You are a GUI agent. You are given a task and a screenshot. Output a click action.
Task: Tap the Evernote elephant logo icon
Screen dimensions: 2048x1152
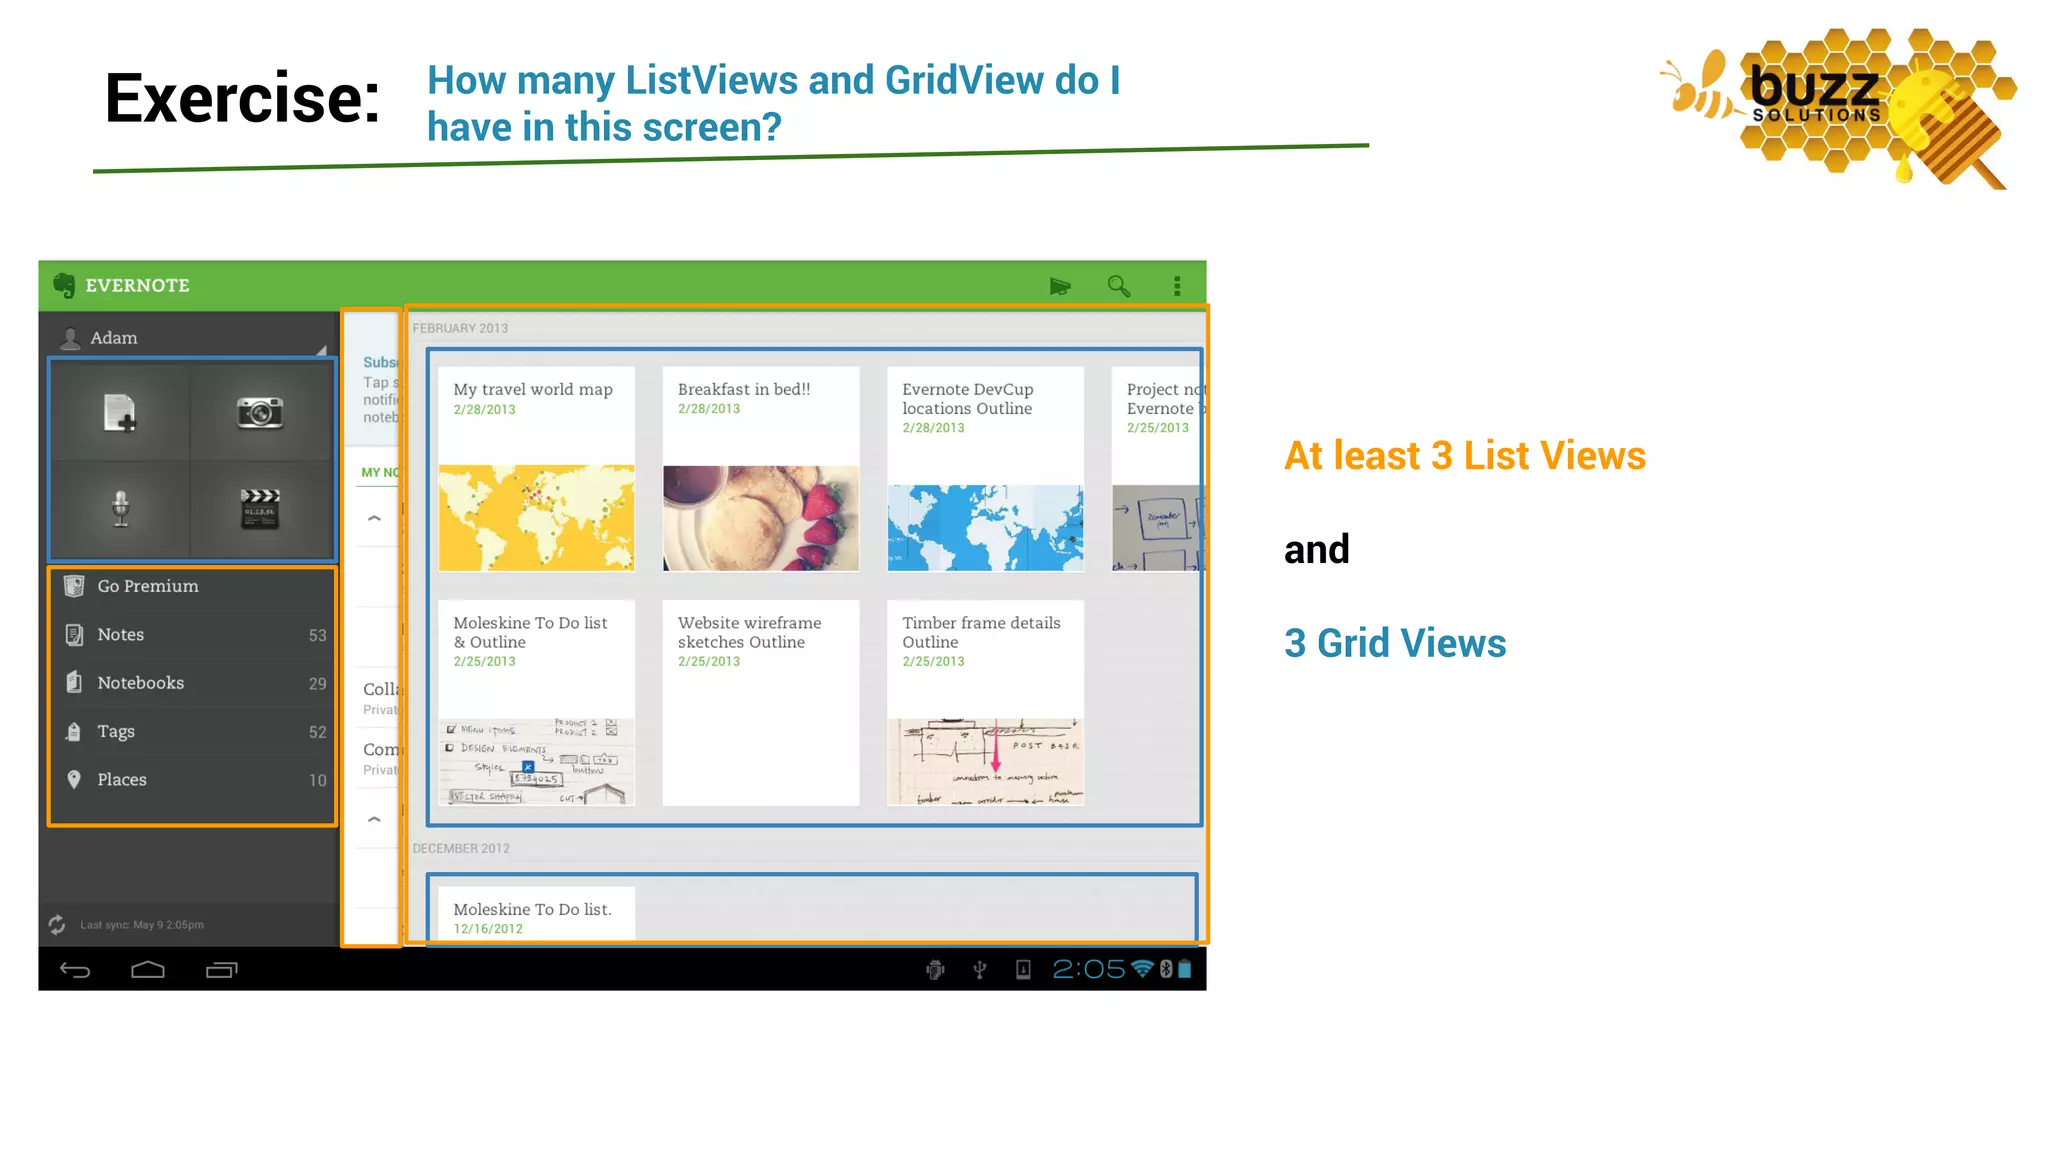click(x=64, y=285)
